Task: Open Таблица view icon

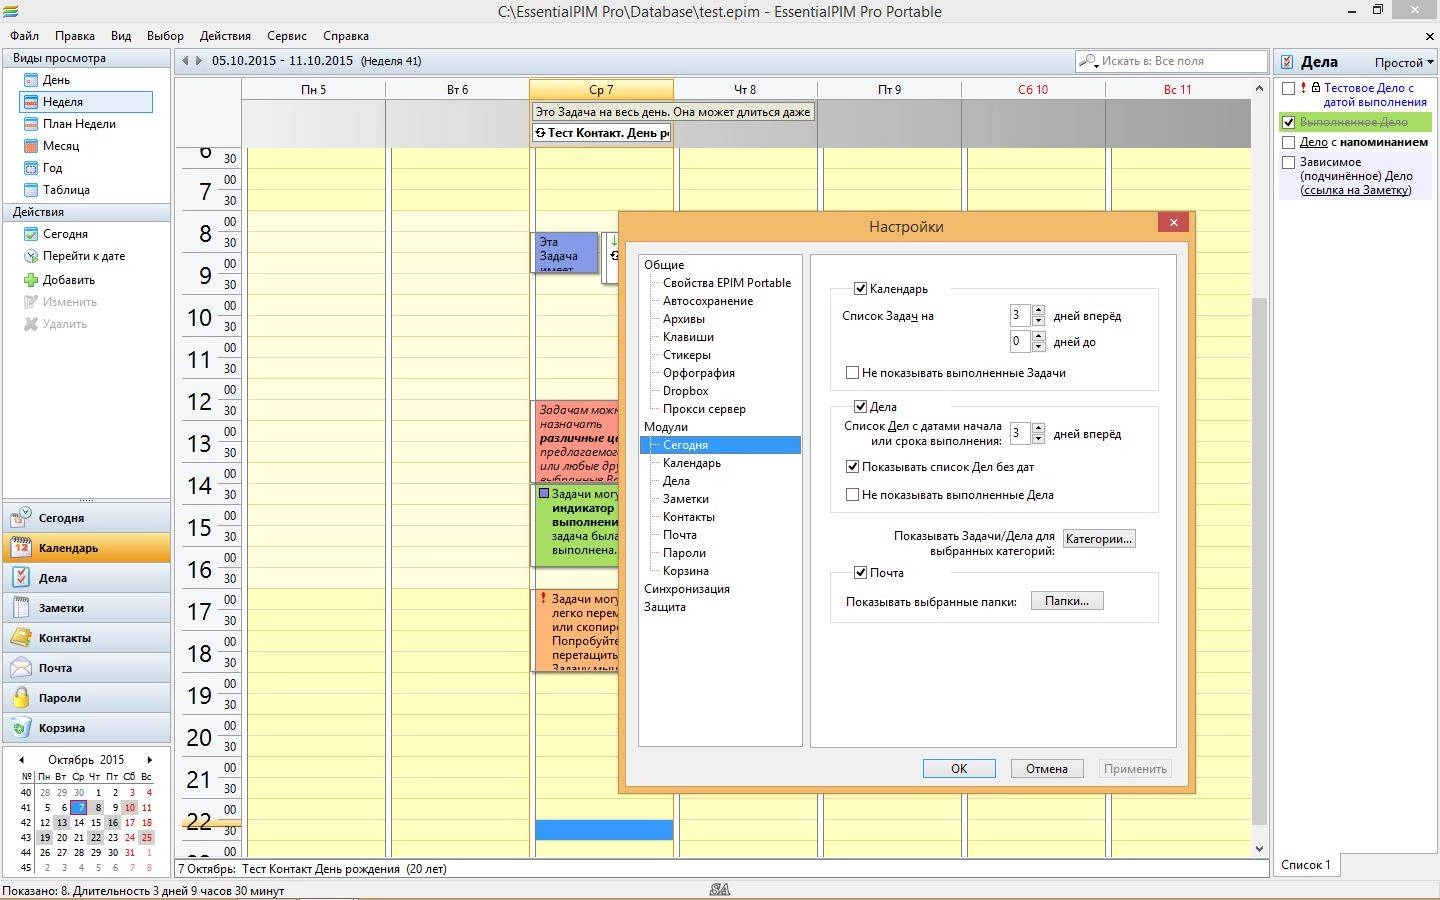Action: coord(30,190)
